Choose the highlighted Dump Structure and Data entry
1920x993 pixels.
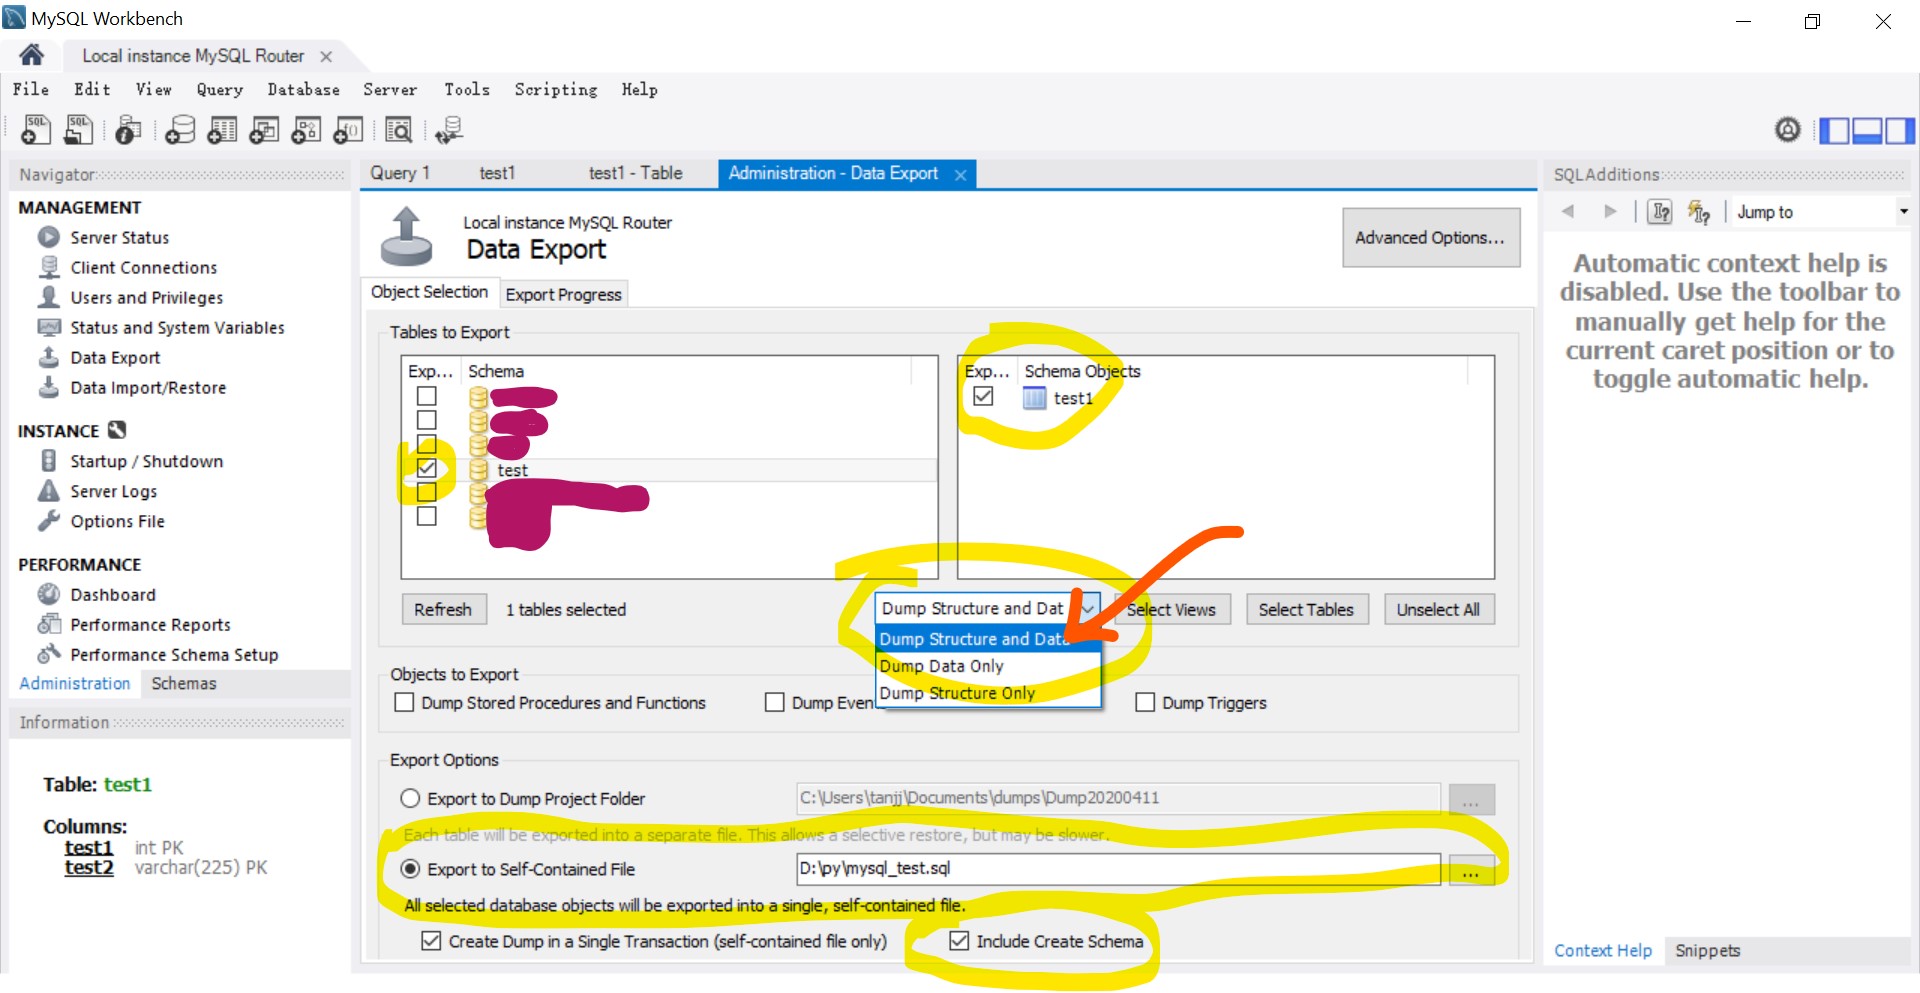tap(988, 639)
